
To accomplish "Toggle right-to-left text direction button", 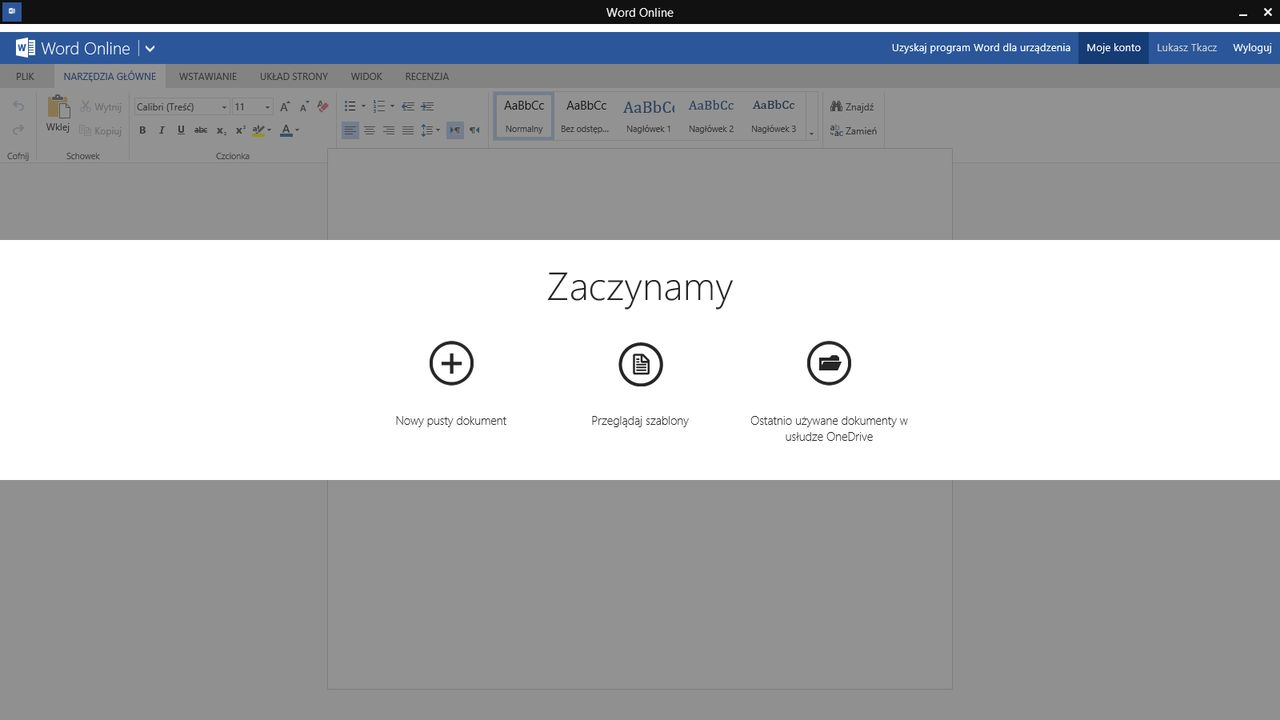I will click(x=474, y=130).
